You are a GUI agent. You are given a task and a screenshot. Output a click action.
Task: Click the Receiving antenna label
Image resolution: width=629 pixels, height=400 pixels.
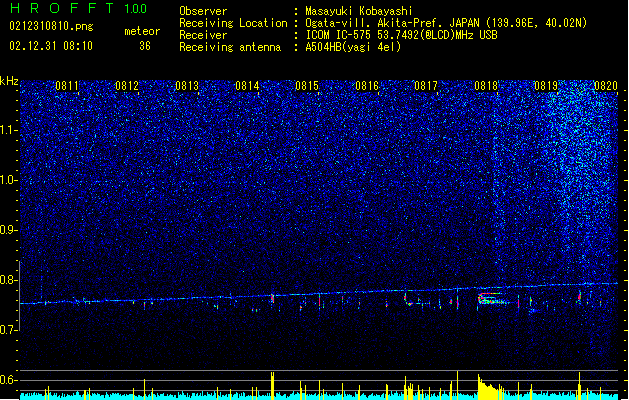coord(230,47)
